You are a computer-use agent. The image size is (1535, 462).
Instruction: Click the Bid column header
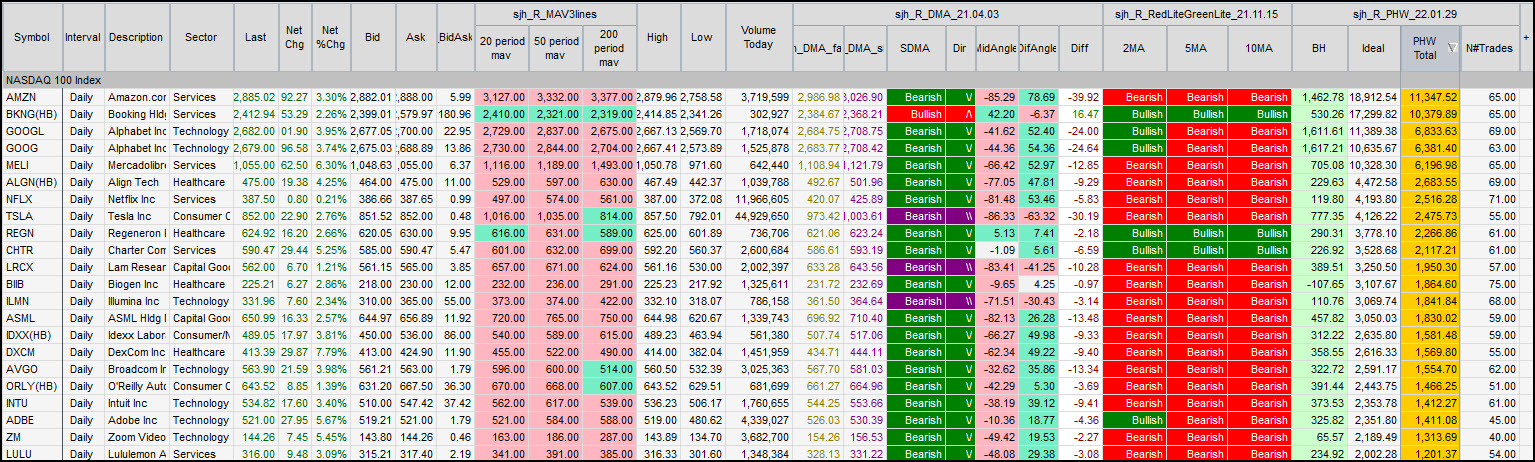pos(372,37)
